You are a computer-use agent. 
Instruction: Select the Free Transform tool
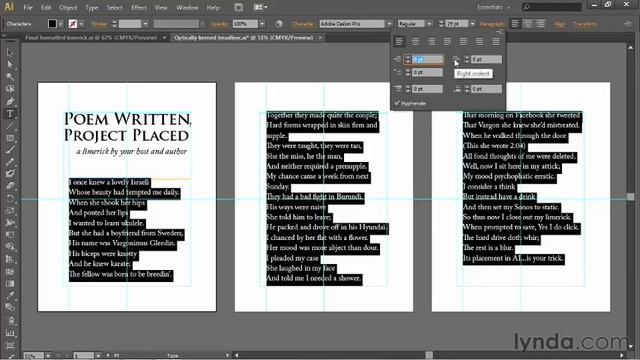point(10,235)
